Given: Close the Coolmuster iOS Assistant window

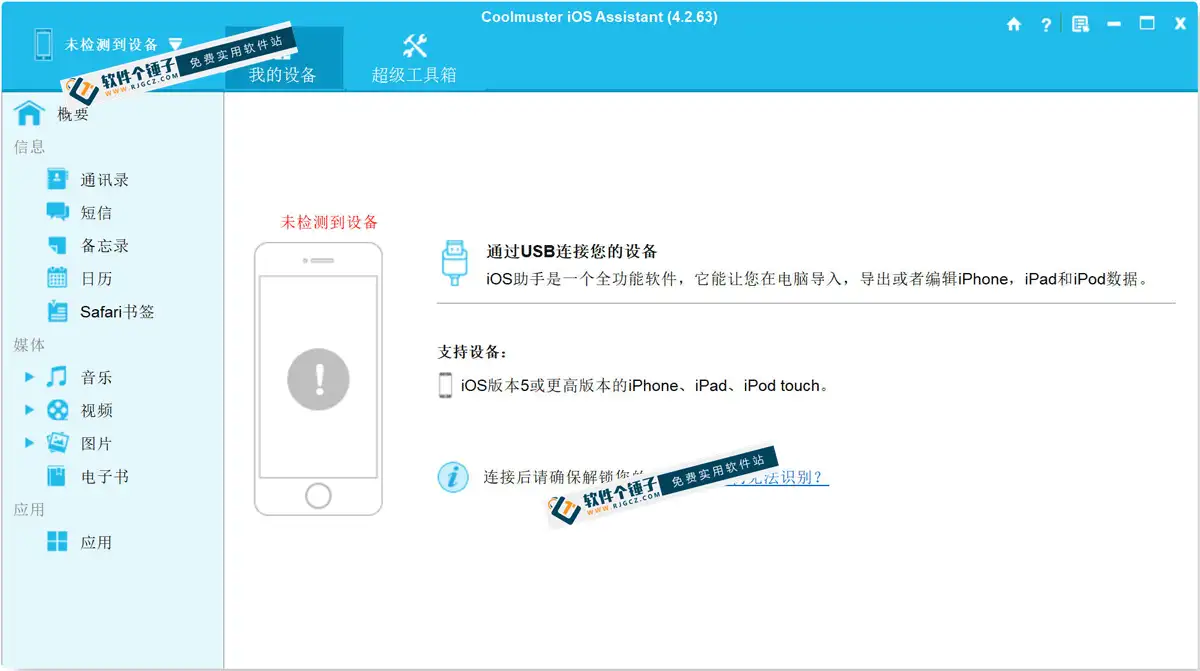Looking at the screenshot, I should [x=1180, y=25].
